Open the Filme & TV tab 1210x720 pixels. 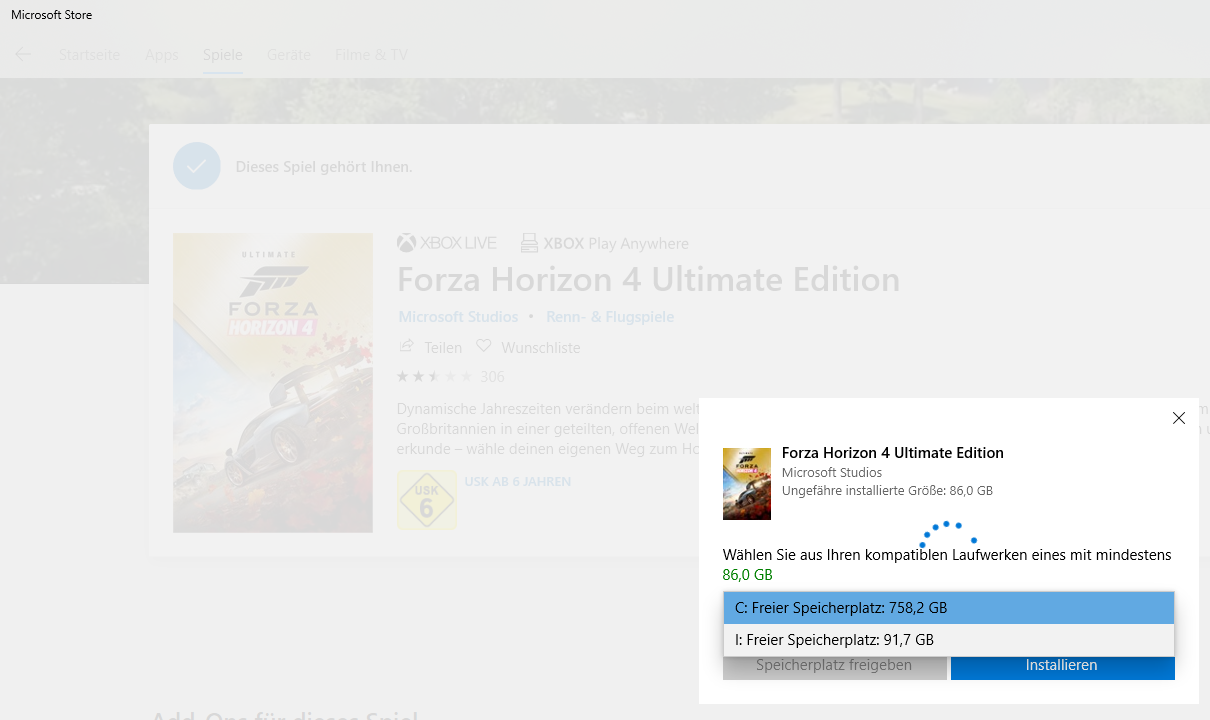[371, 55]
